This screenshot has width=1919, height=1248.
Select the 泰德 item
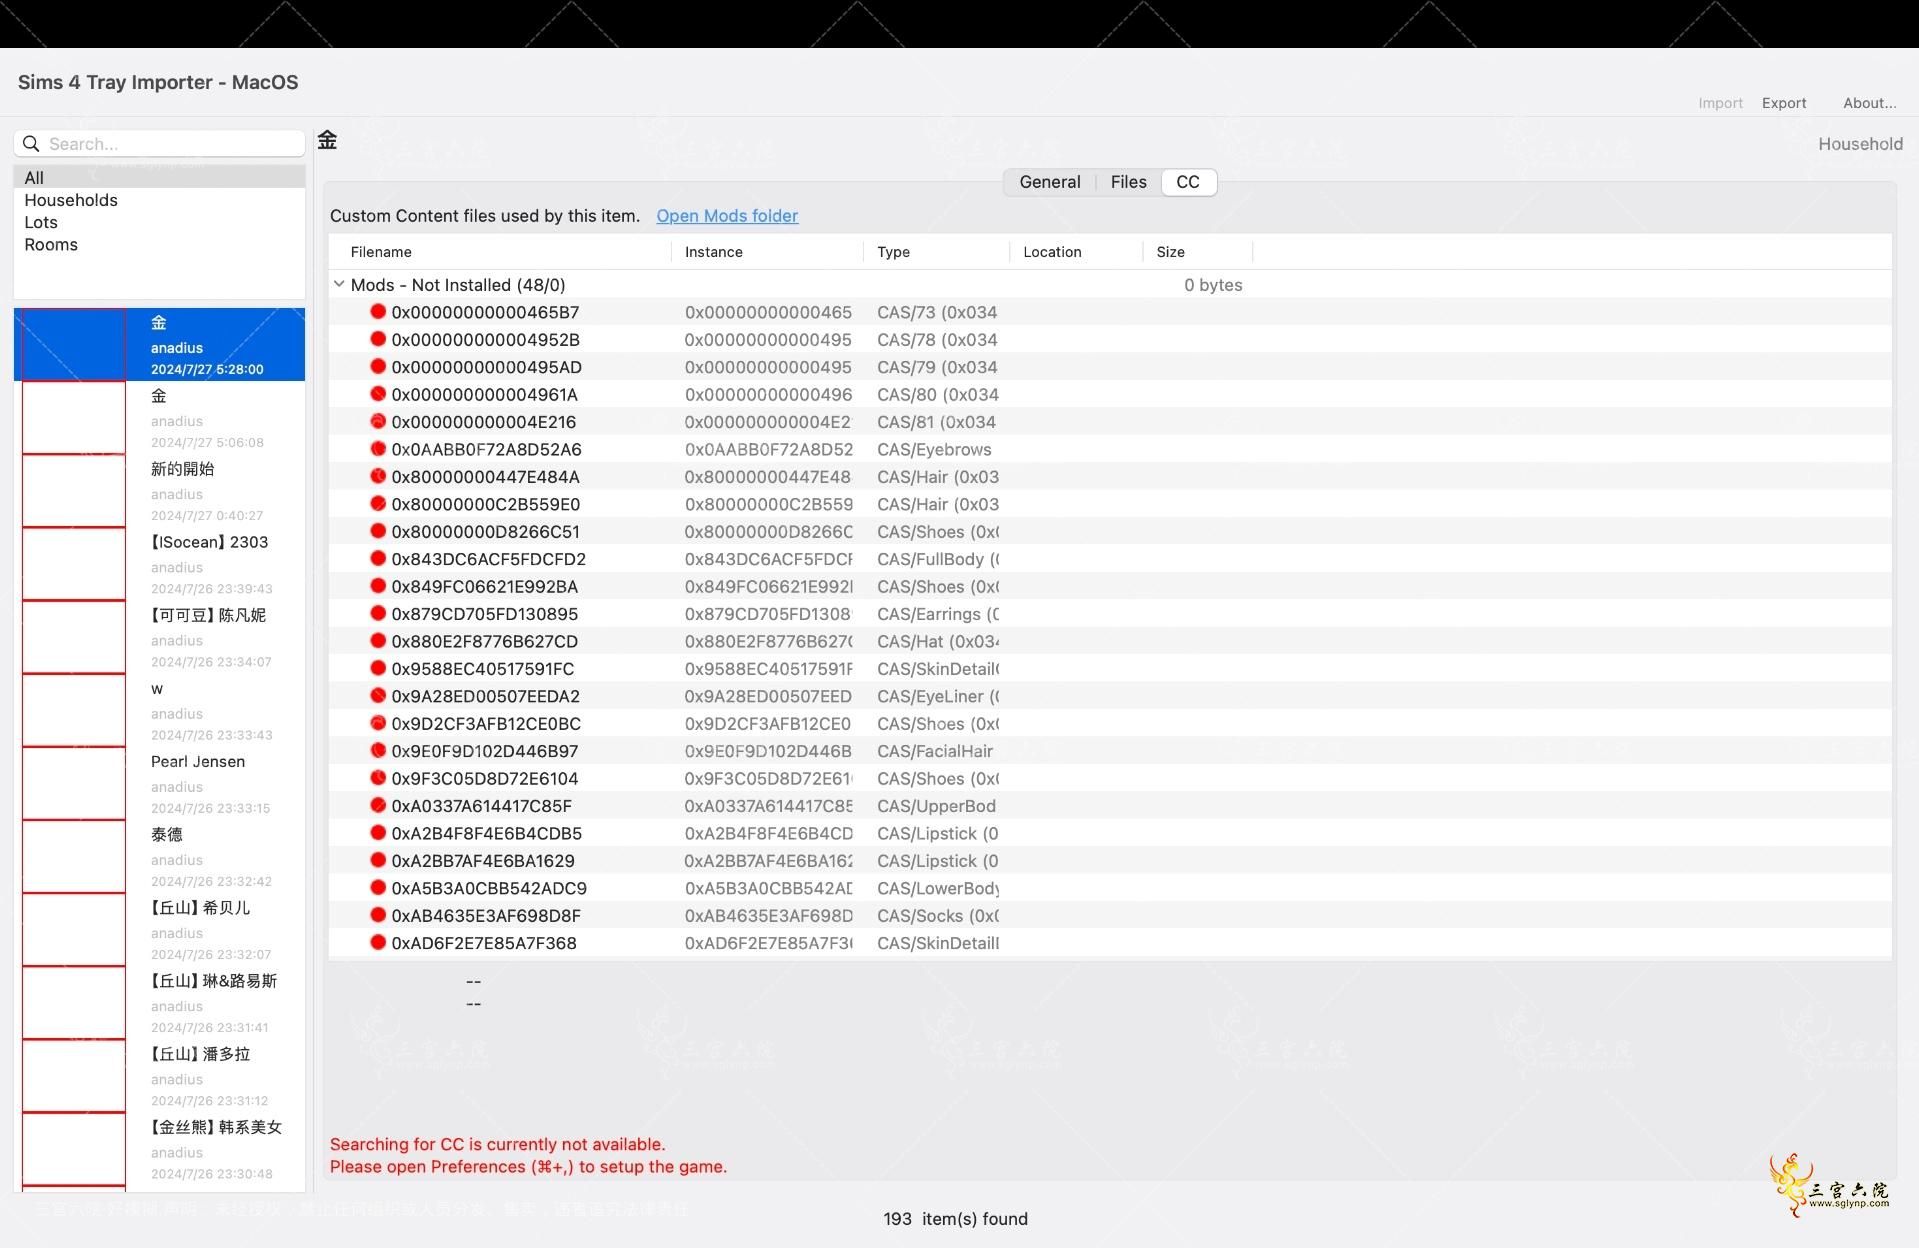pos(159,856)
